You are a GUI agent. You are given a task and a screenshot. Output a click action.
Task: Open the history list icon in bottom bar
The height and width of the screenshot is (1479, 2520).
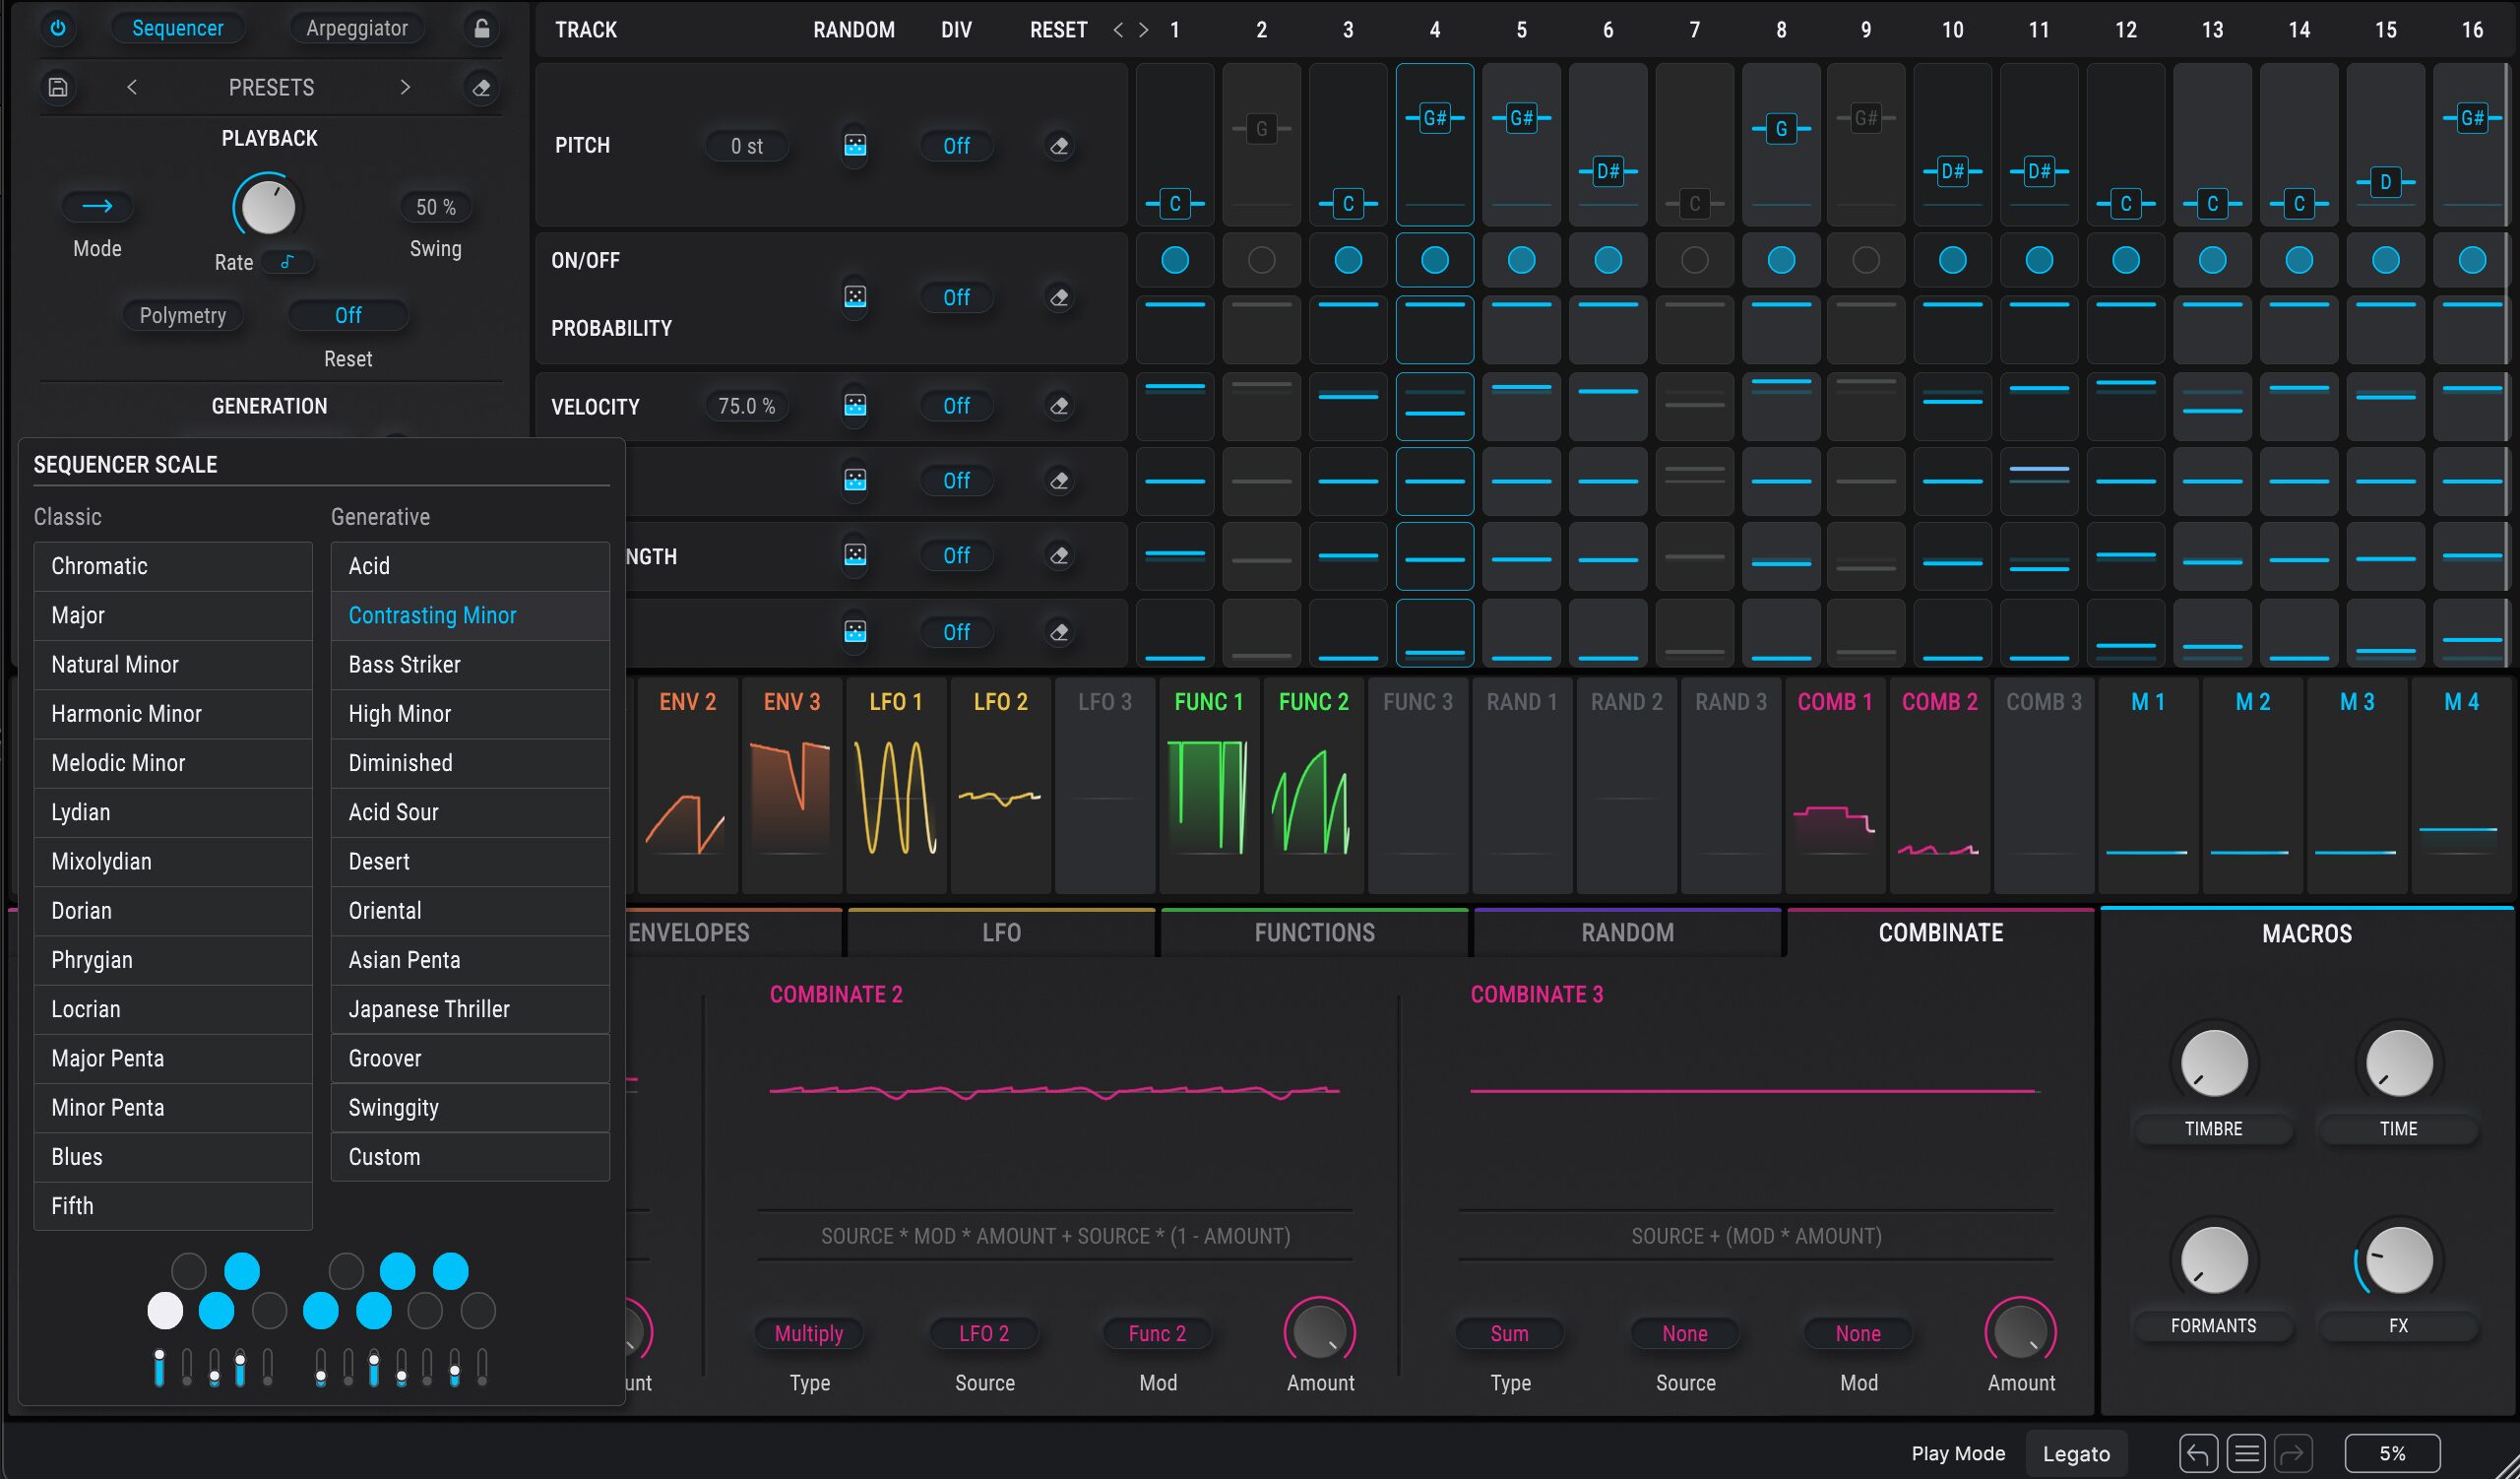[x=2245, y=1453]
